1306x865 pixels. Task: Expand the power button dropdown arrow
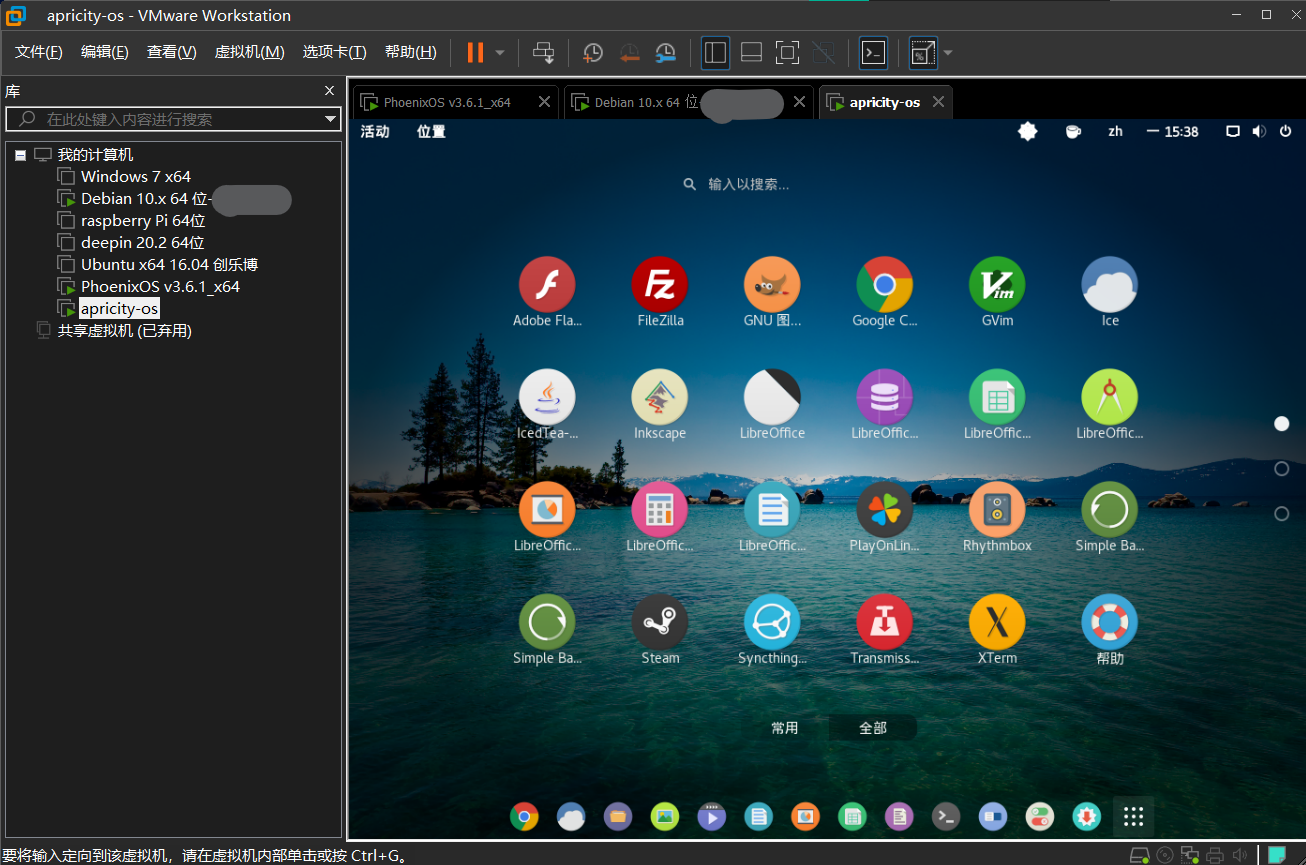500,53
